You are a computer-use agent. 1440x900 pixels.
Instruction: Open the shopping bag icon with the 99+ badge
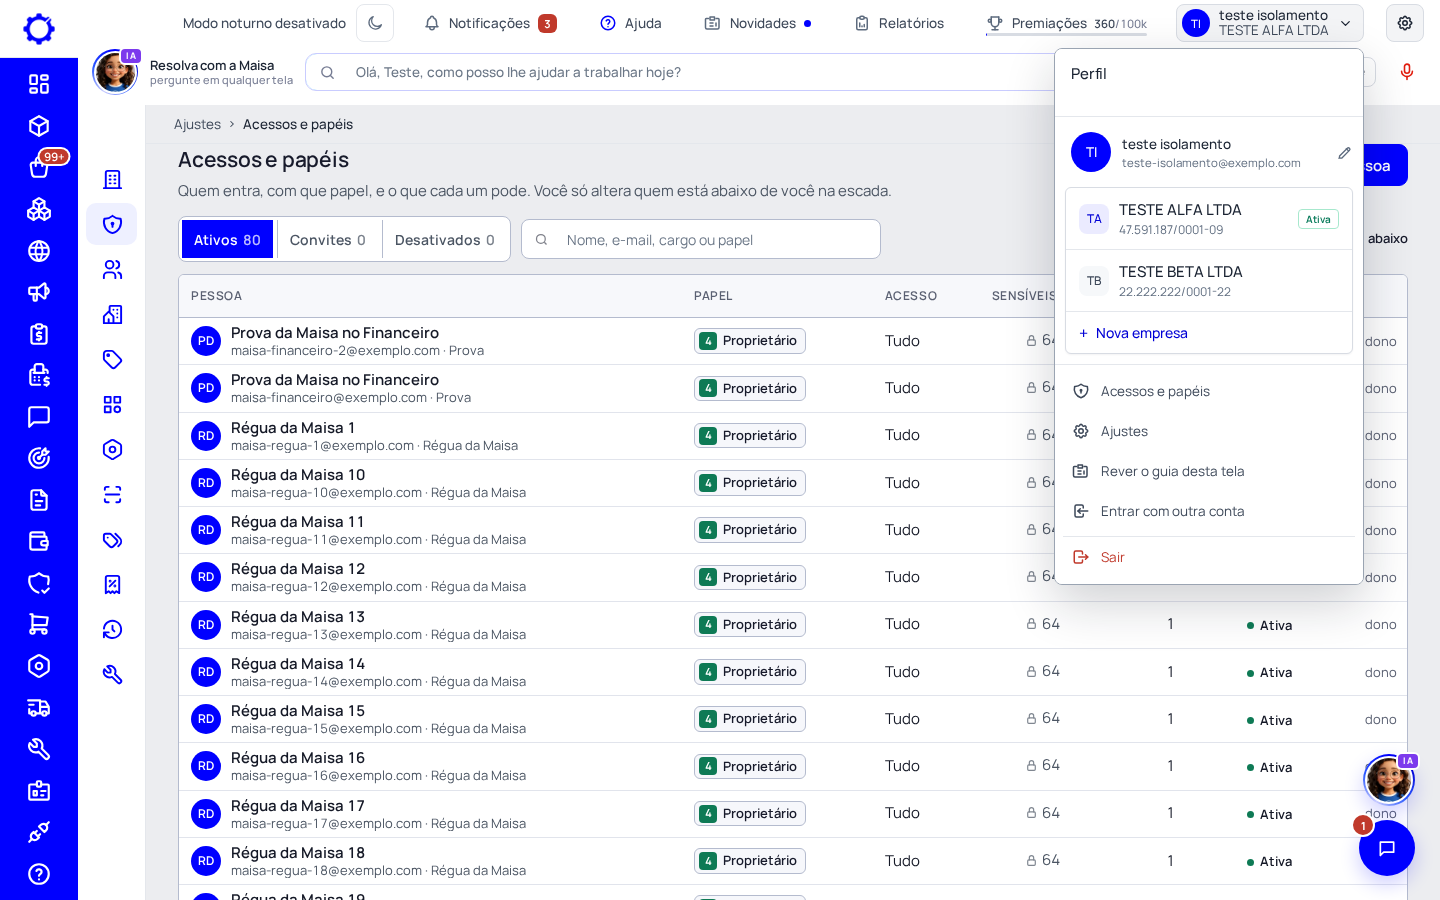[x=39, y=167]
